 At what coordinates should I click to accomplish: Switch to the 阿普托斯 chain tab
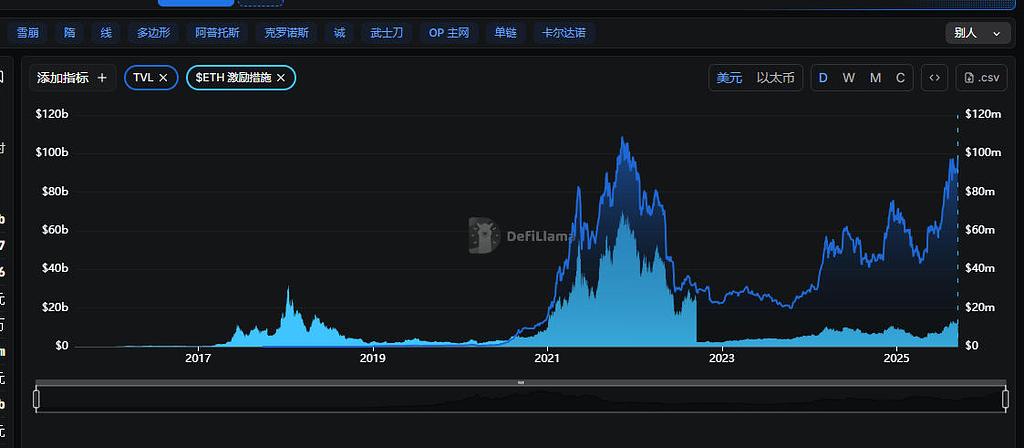click(x=217, y=33)
